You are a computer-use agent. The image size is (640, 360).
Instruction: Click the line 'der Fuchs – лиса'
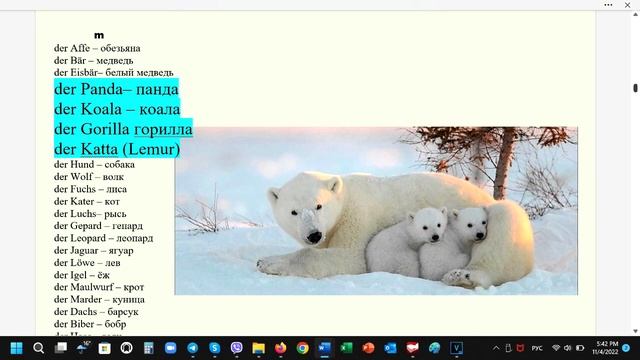point(90,189)
